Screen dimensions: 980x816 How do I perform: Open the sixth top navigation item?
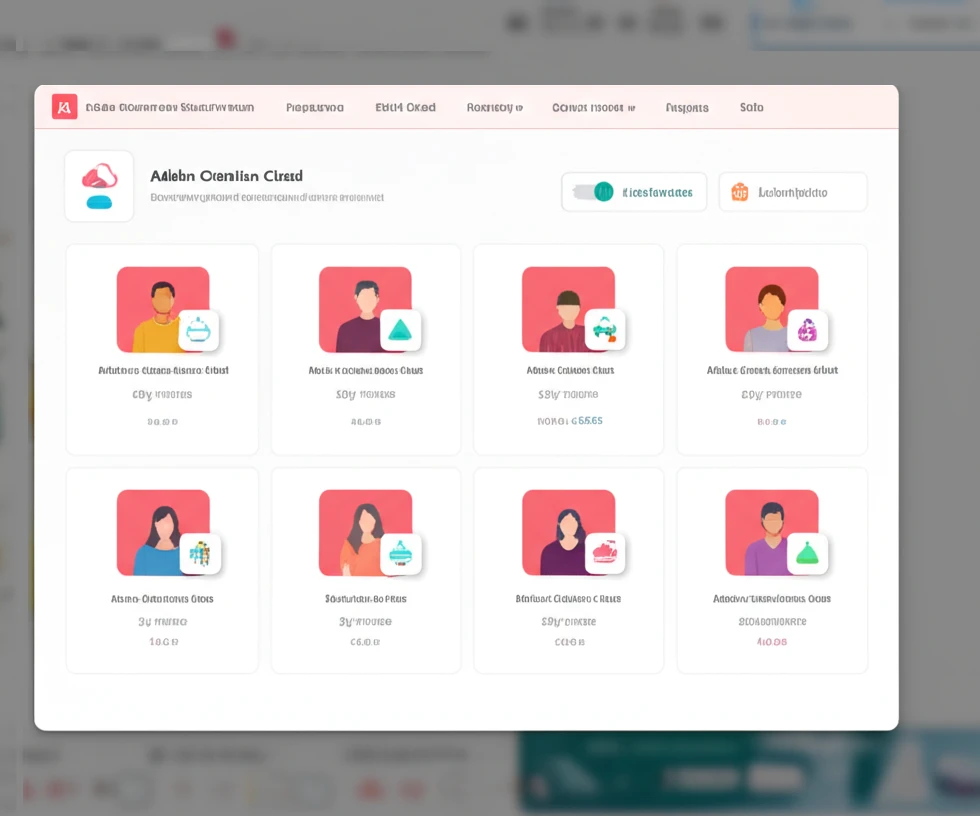coord(687,107)
